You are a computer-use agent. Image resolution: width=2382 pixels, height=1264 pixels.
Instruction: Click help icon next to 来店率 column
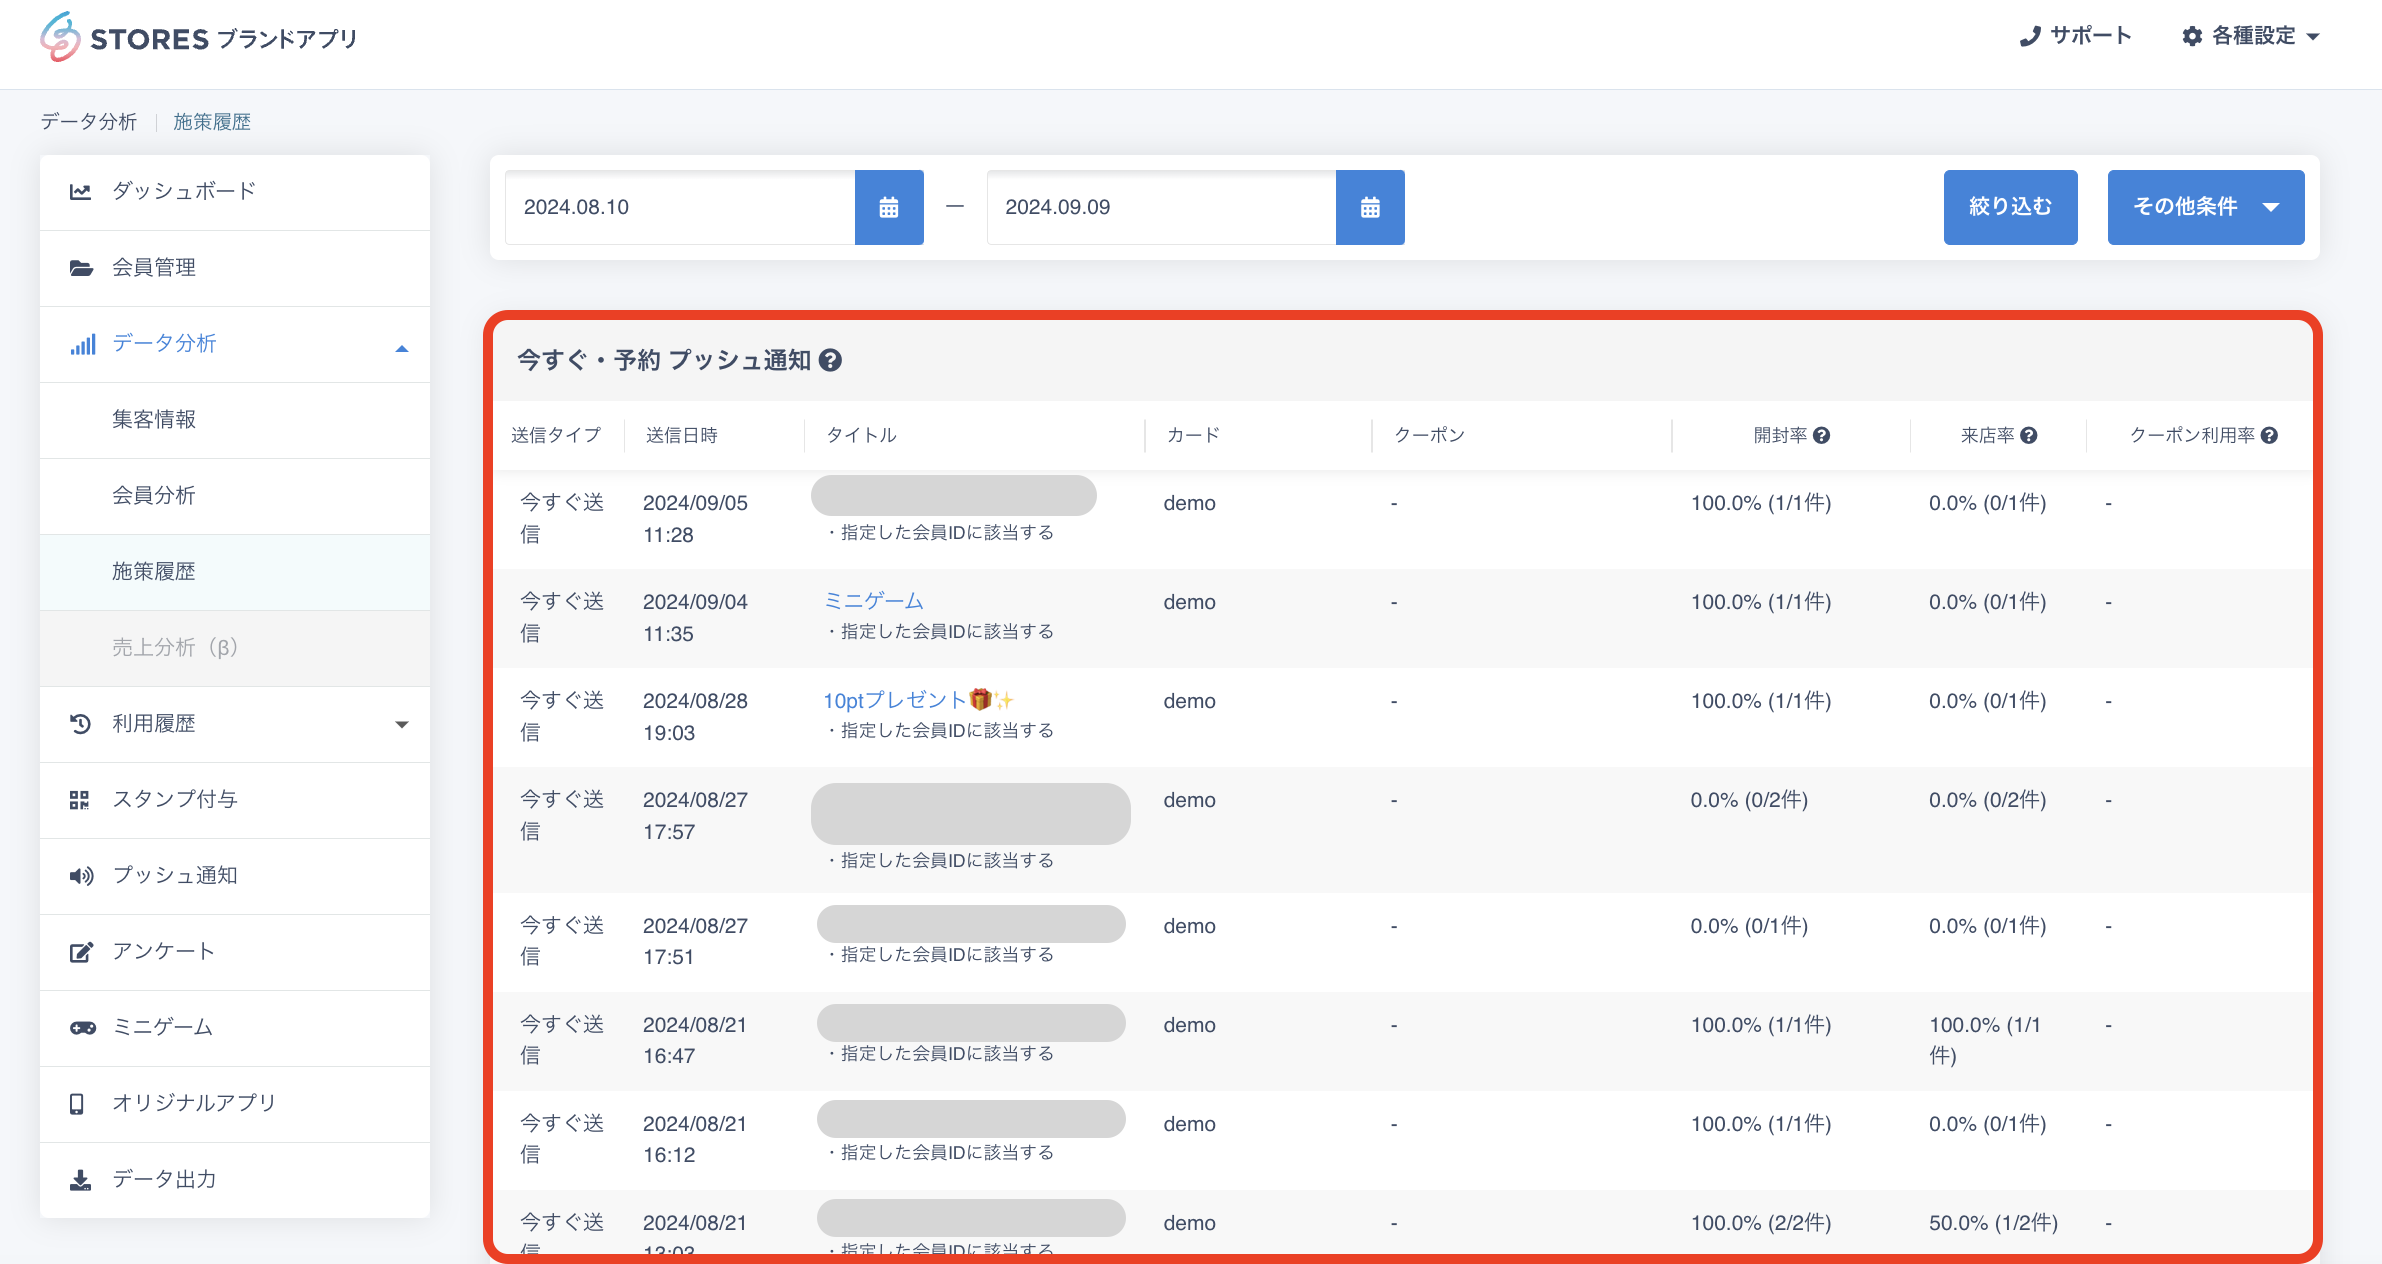point(2029,435)
